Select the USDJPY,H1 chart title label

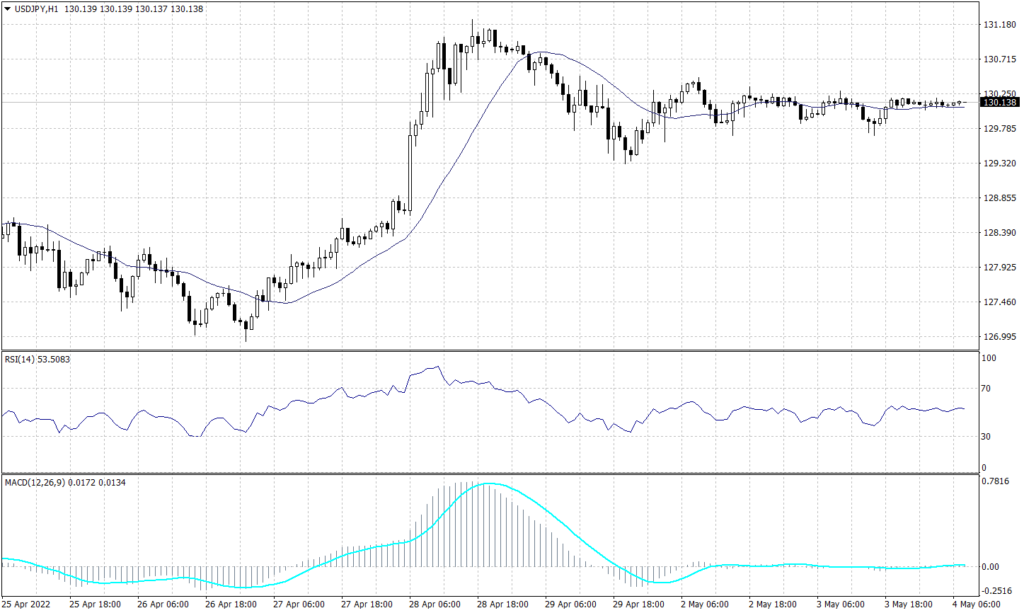[x=37, y=8]
